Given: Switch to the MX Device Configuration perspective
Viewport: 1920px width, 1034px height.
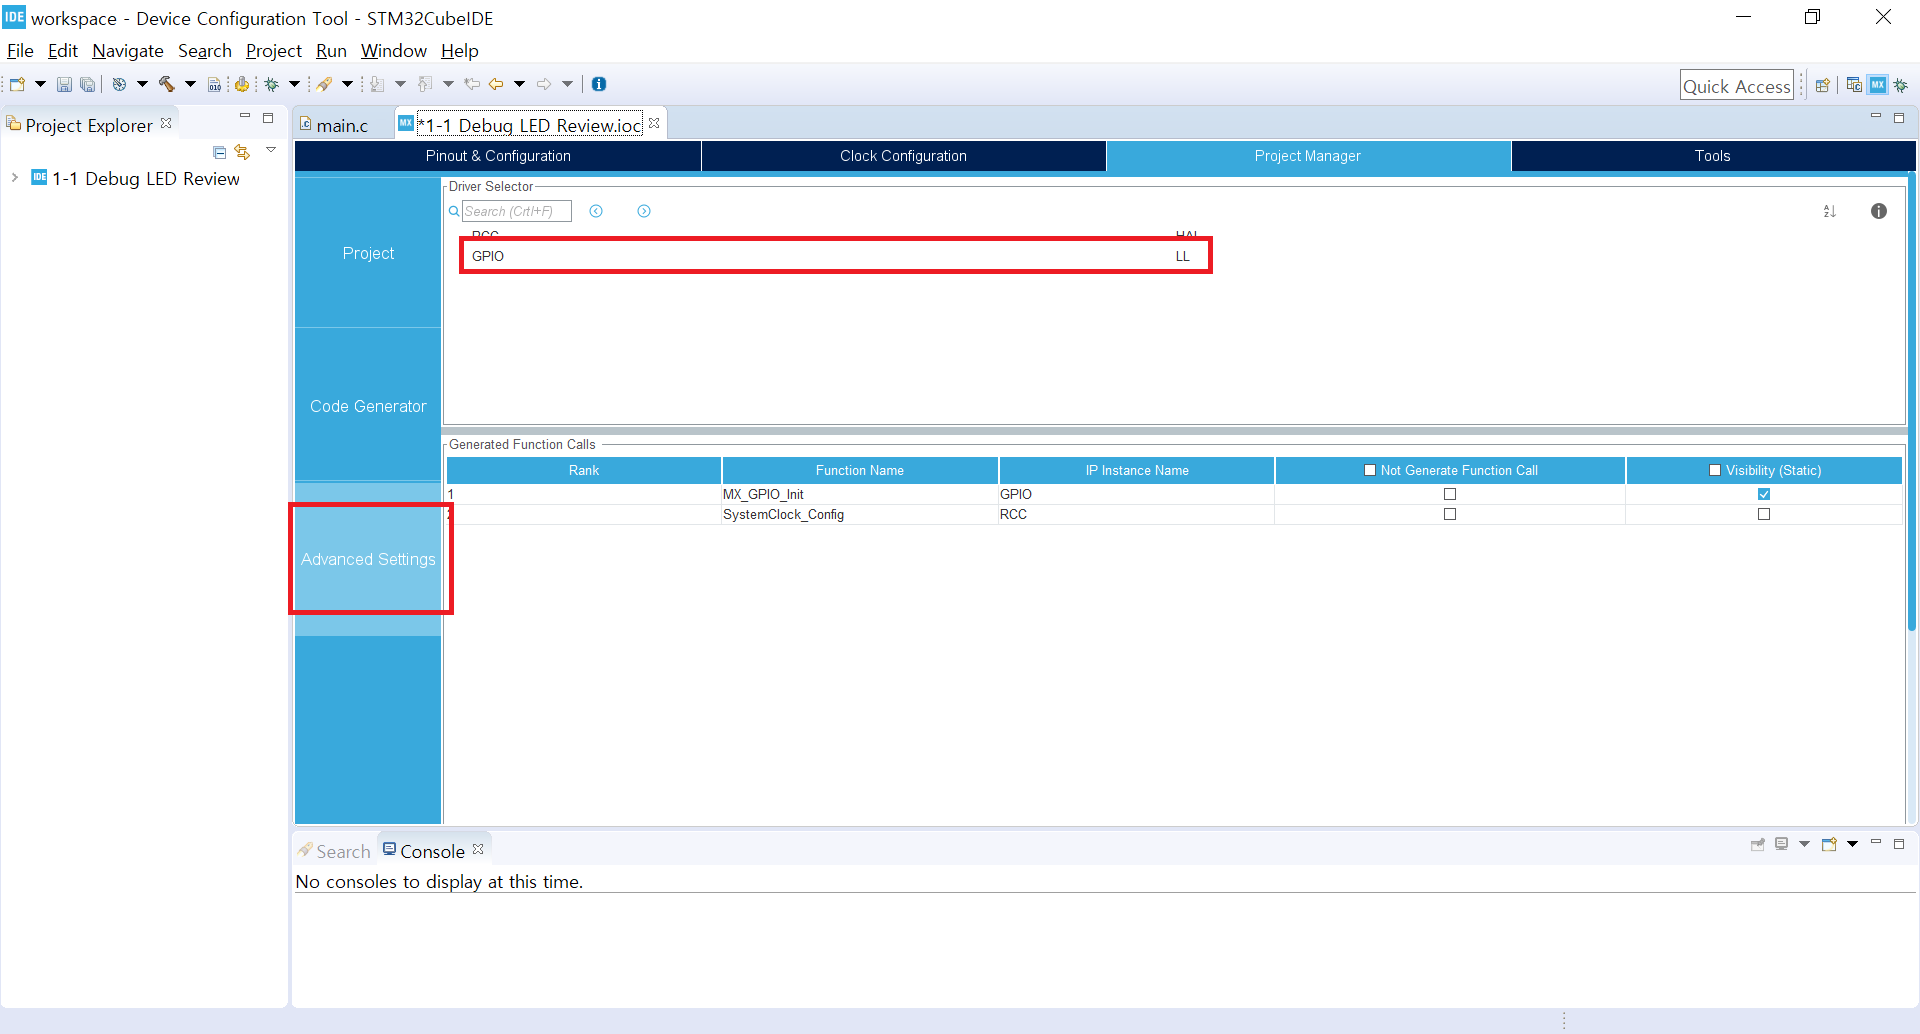Looking at the screenshot, I should (1878, 86).
